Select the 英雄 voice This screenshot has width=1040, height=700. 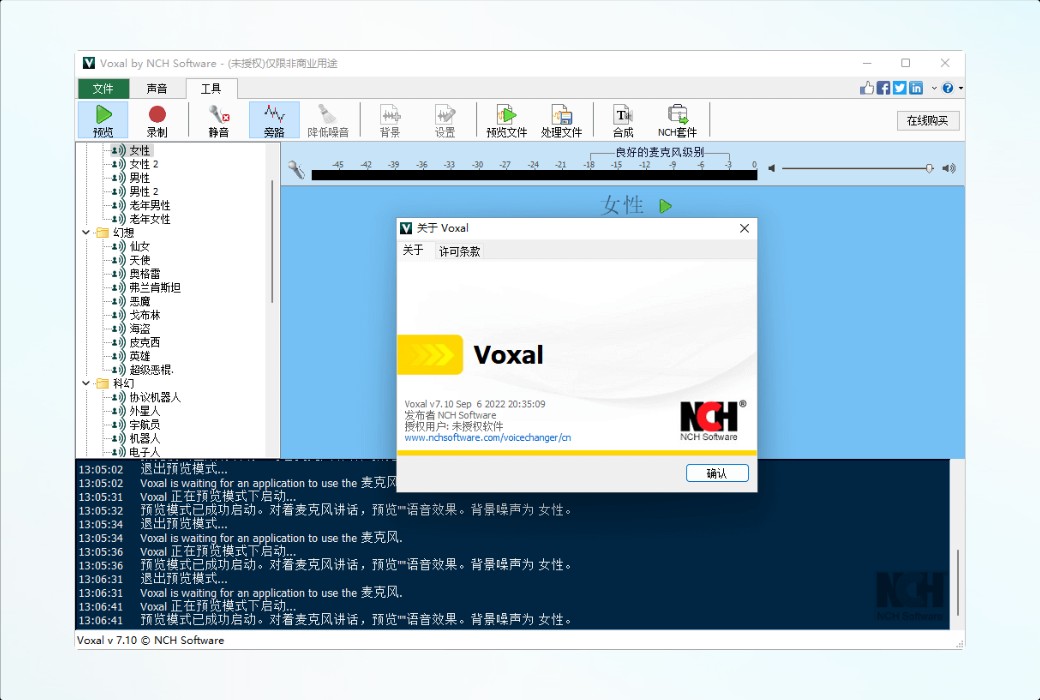tap(139, 356)
